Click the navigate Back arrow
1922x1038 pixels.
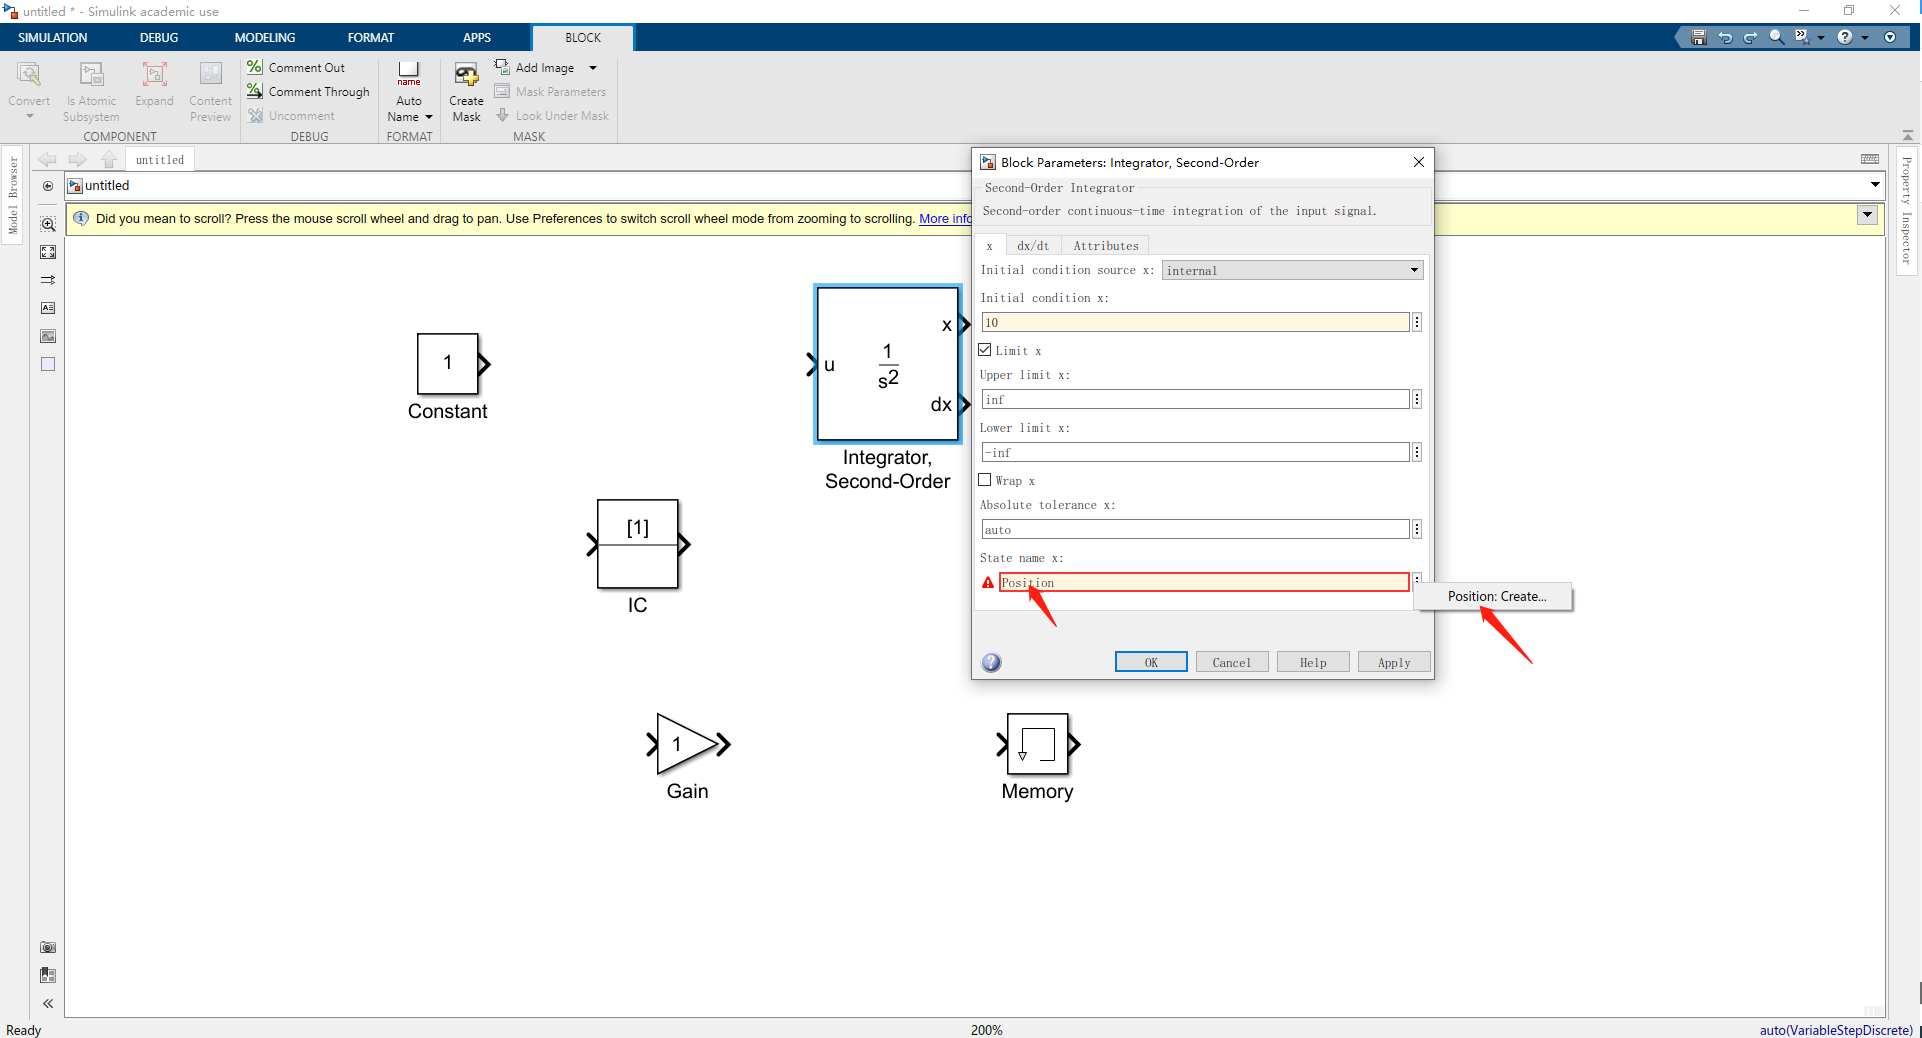point(47,159)
